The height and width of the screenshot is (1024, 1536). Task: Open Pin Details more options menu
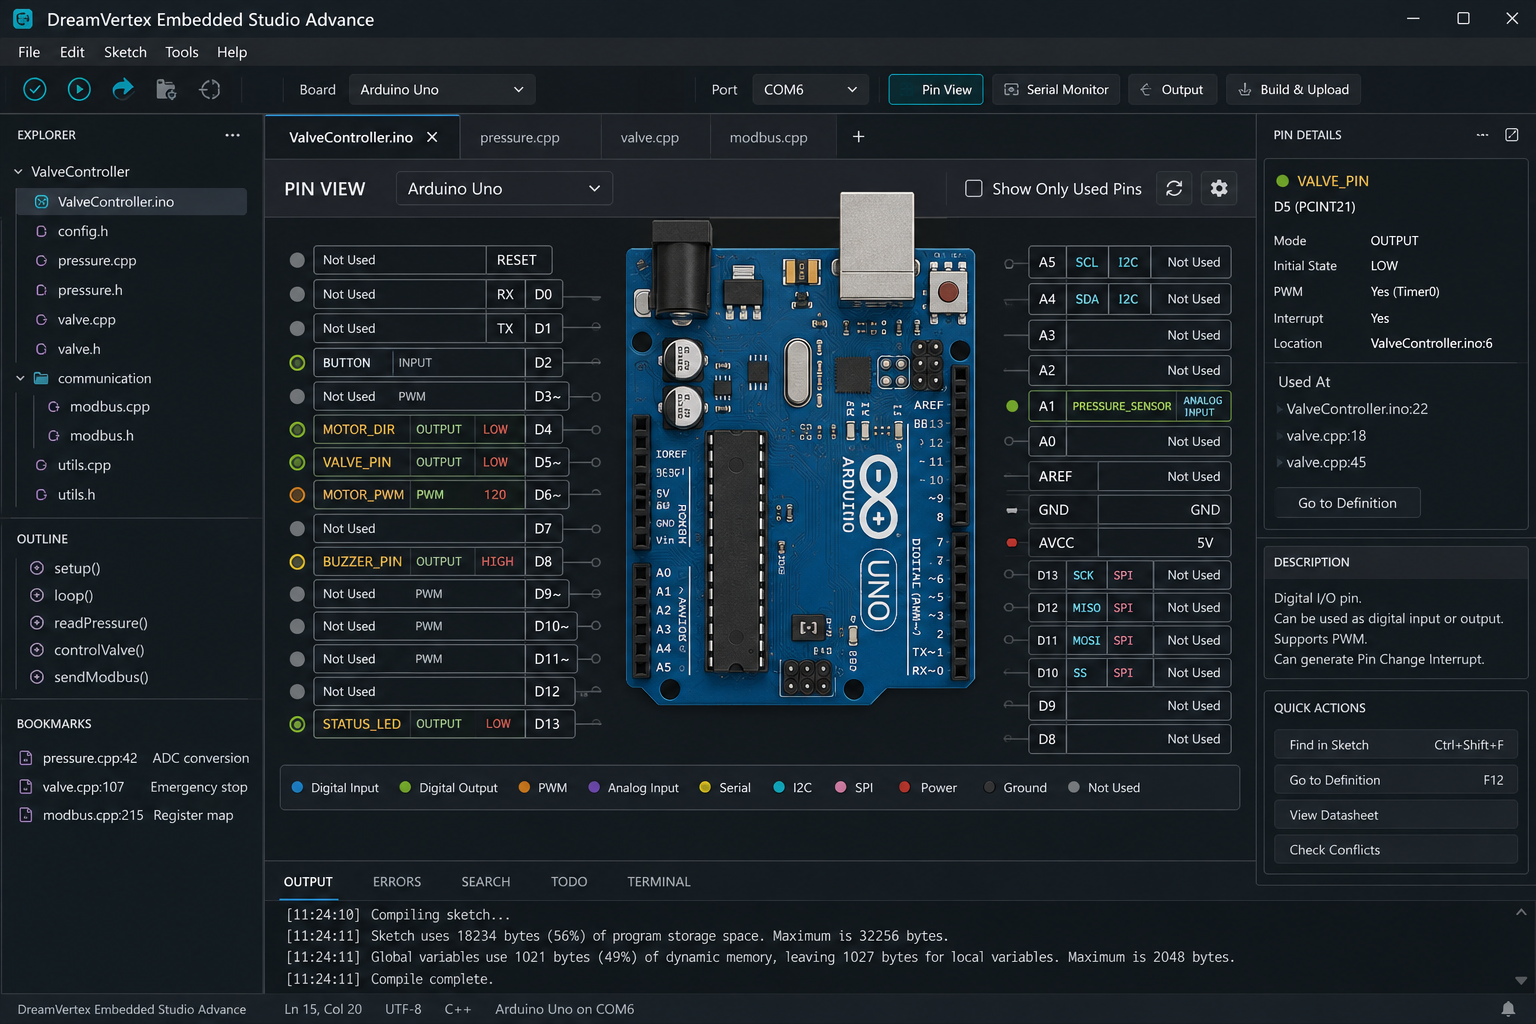(x=1482, y=135)
